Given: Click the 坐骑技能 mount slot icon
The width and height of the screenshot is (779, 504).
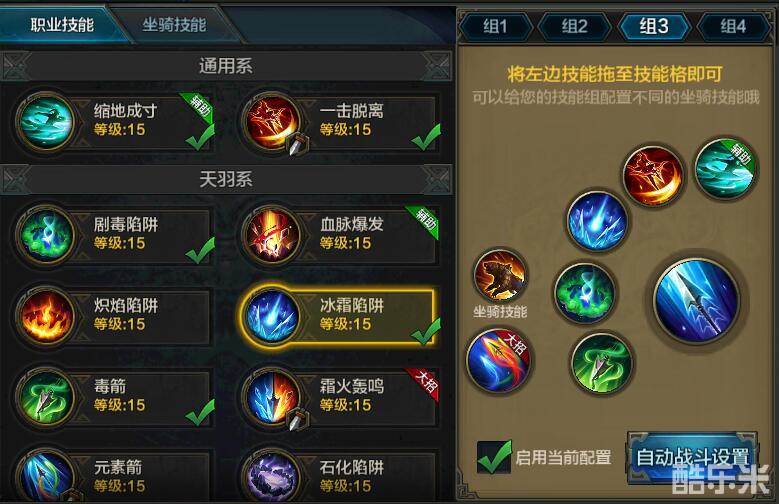Looking at the screenshot, I should [x=500, y=276].
